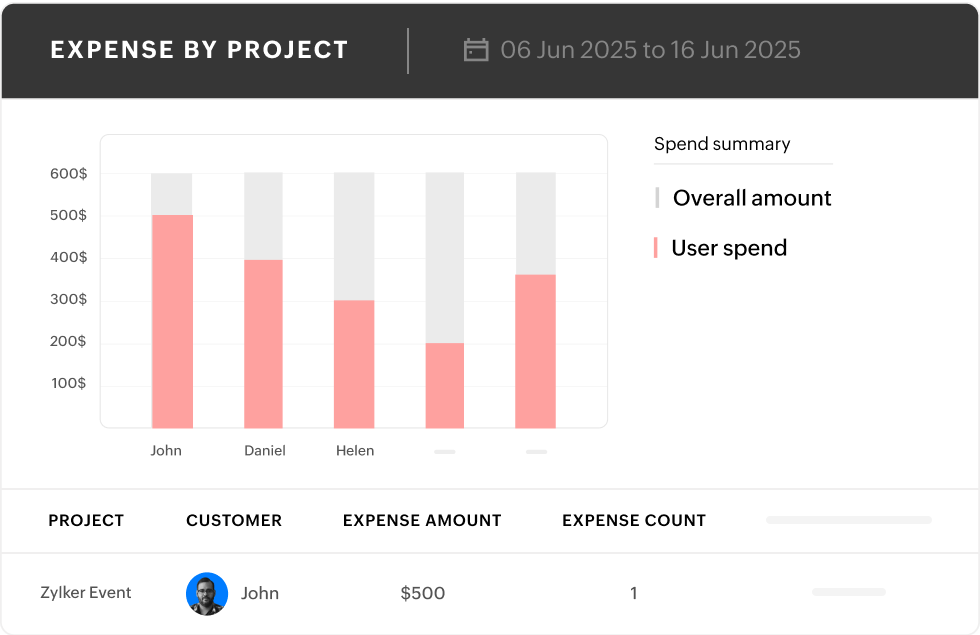The width and height of the screenshot is (980, 635).
Task: Switch to the Expense by Project header tab
Action: [x=199, y=49]
